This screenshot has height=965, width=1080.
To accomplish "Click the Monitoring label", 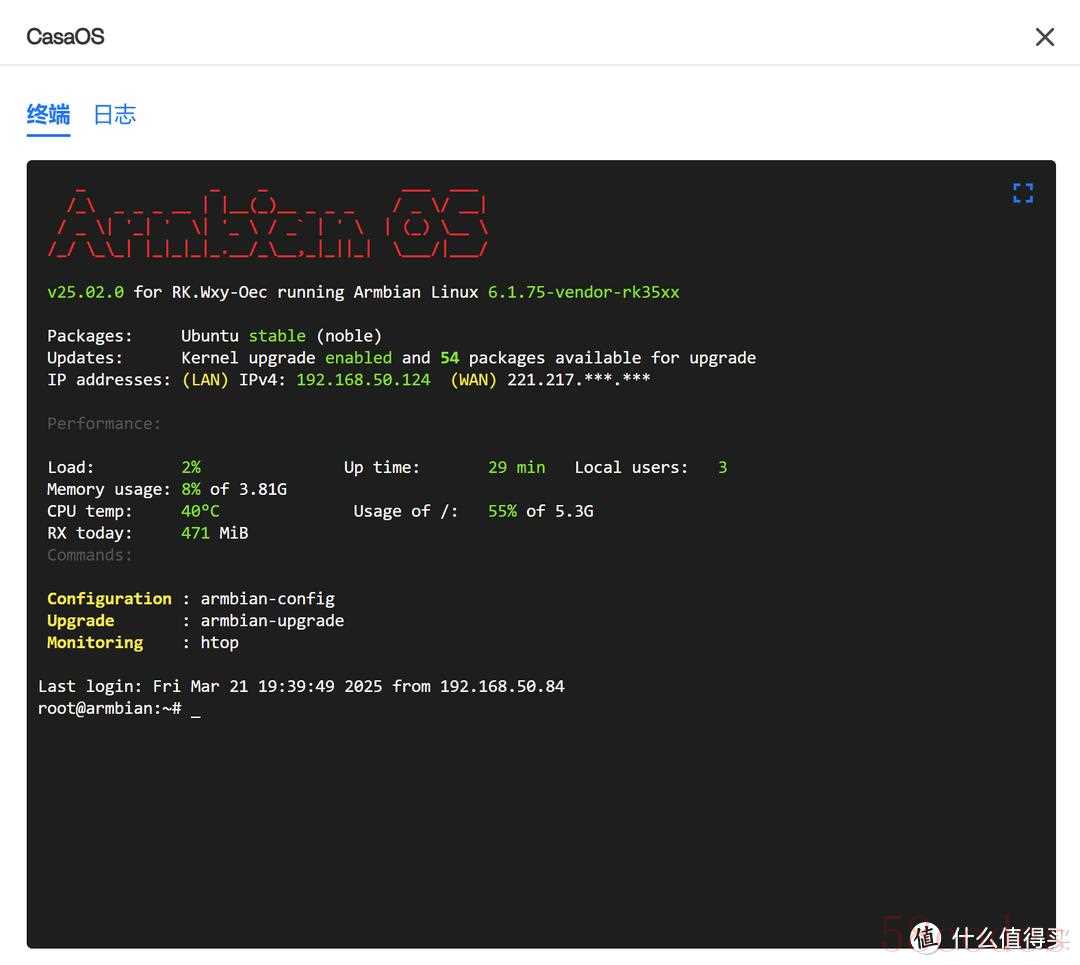I will (95, 643).
